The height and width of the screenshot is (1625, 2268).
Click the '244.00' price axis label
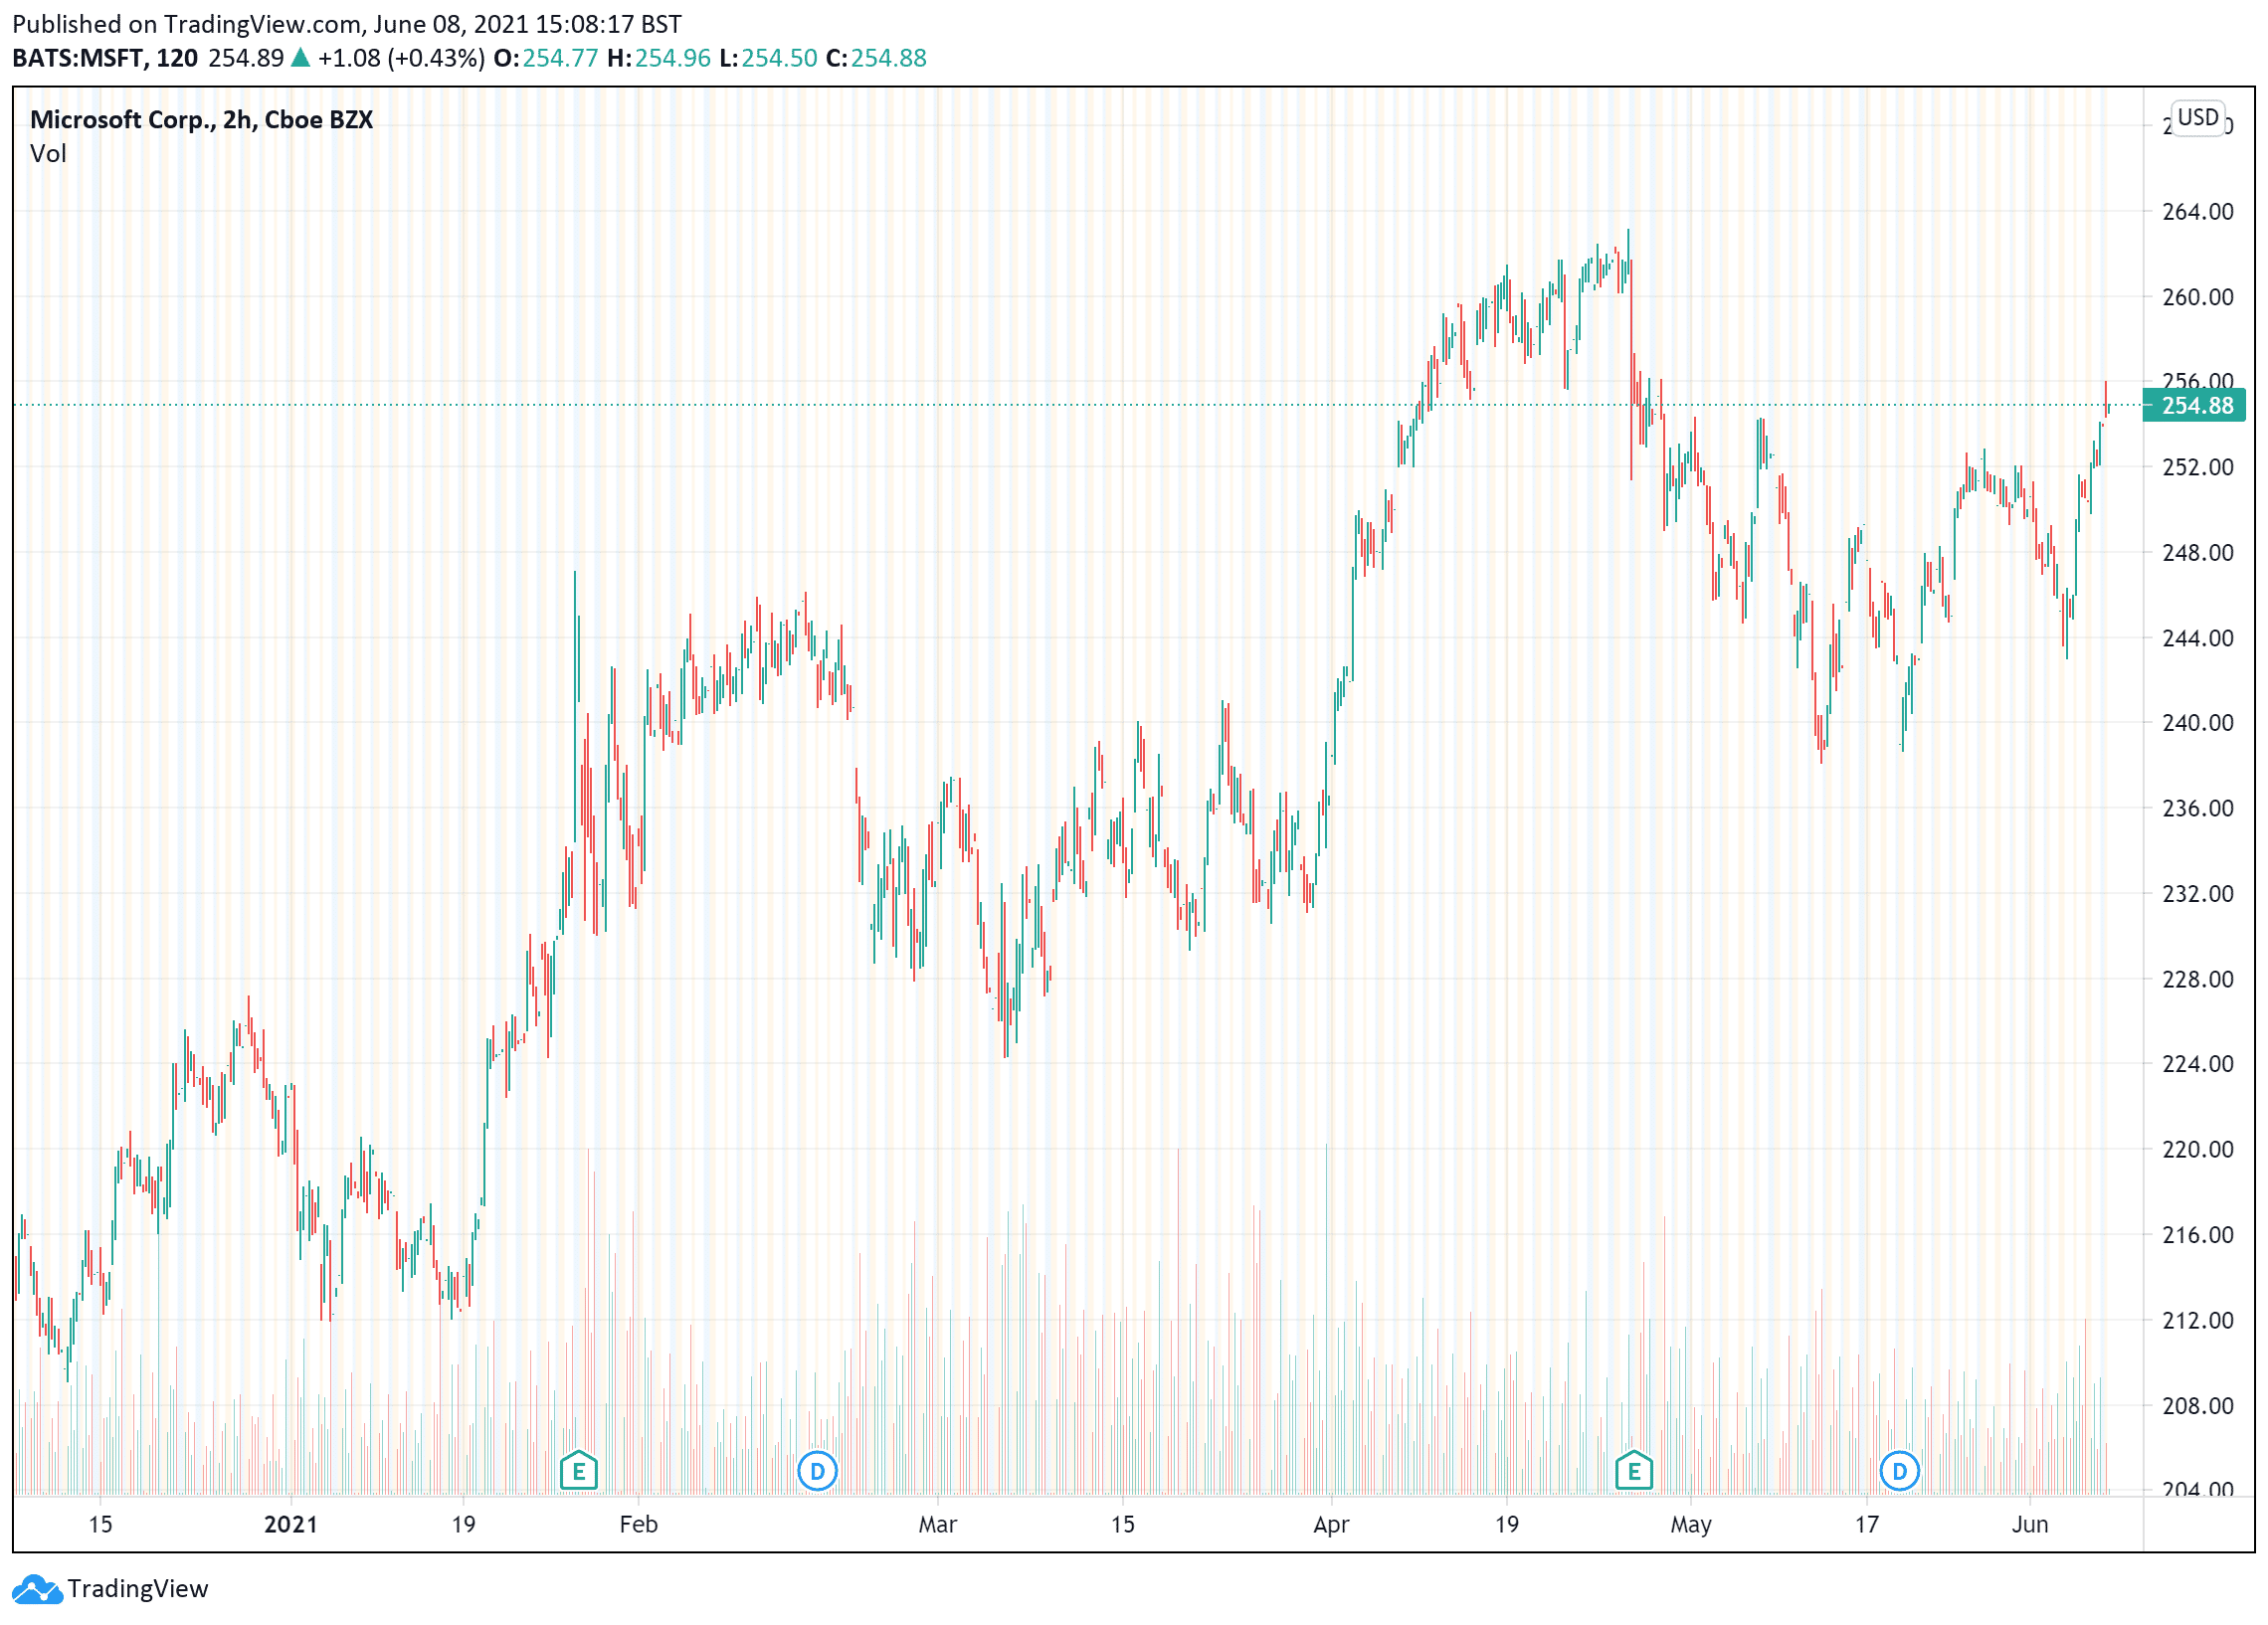pyautogui.click(x=2197, y=638)
